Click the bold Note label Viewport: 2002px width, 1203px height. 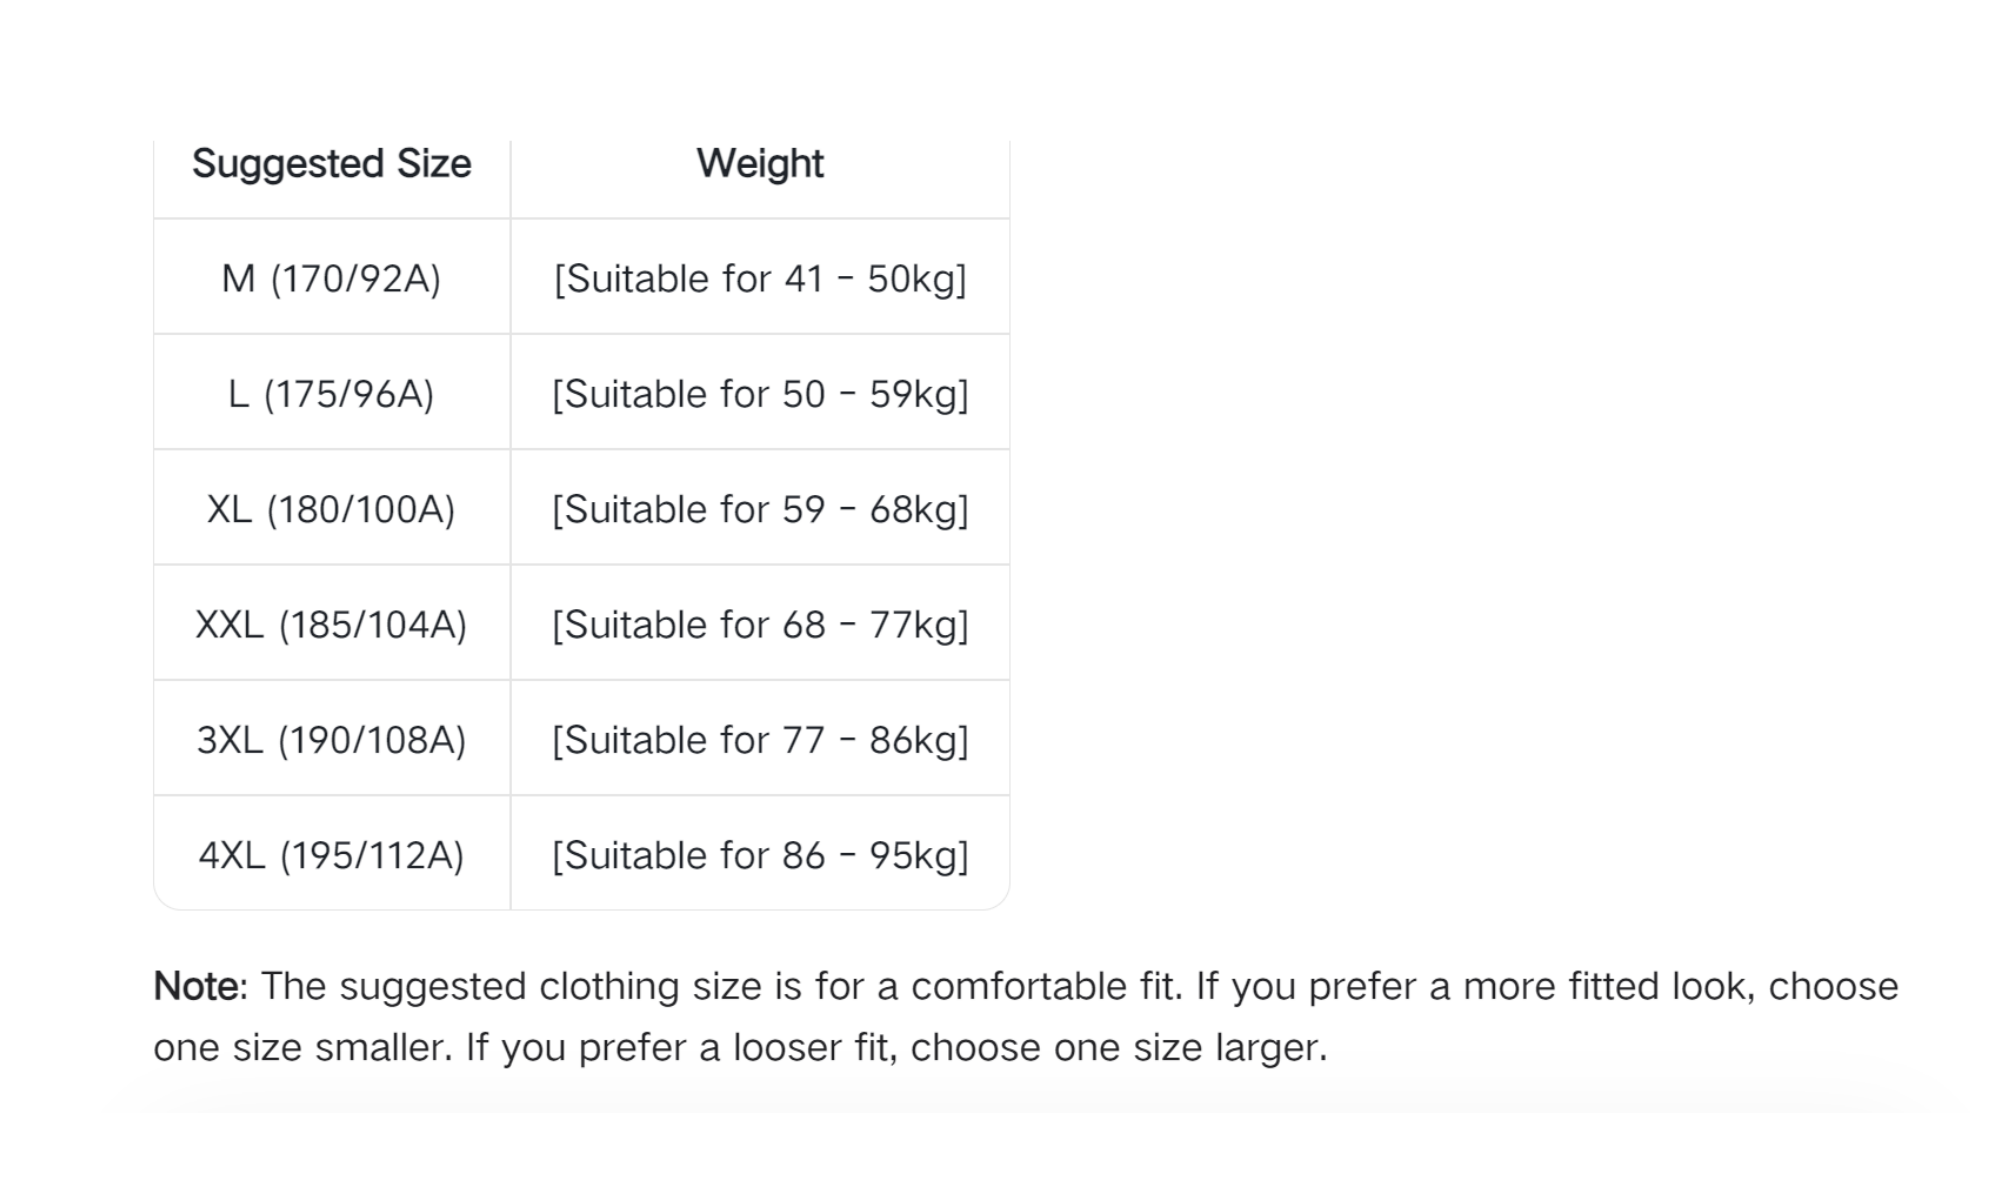199,986
